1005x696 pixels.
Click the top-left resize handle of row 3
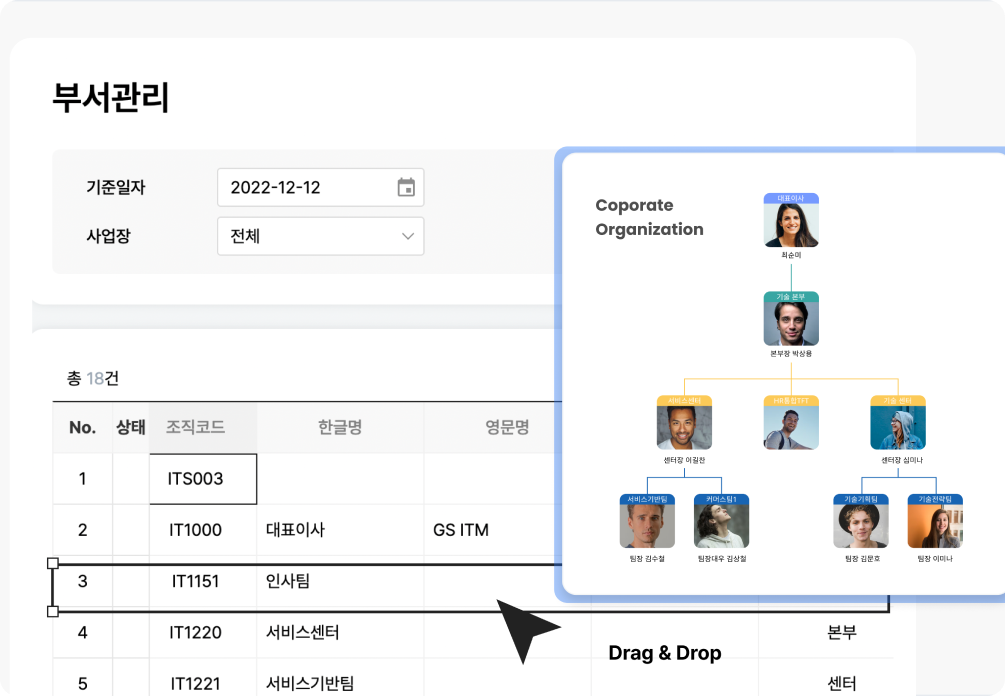tap(53, 564)
